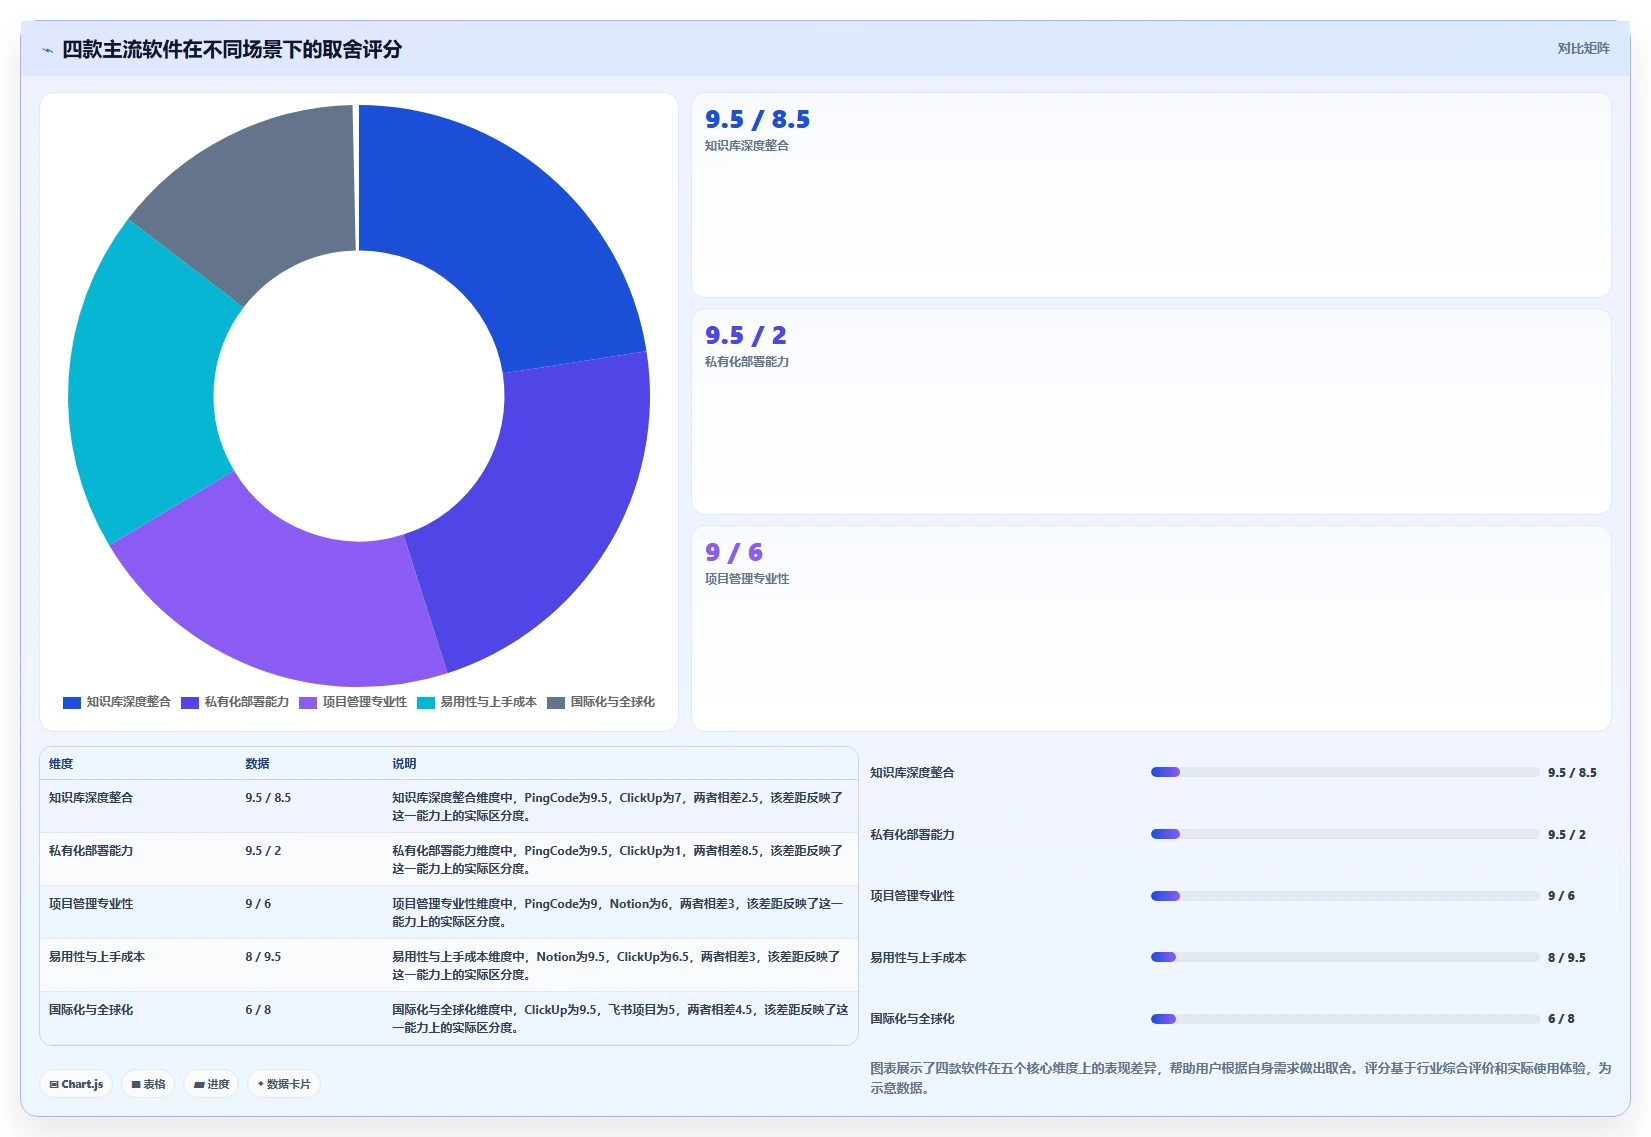The image size is (1651, 1137).
Task: Click the 6 / 8 value beside progress bar
Action: coord(1561,1019)
